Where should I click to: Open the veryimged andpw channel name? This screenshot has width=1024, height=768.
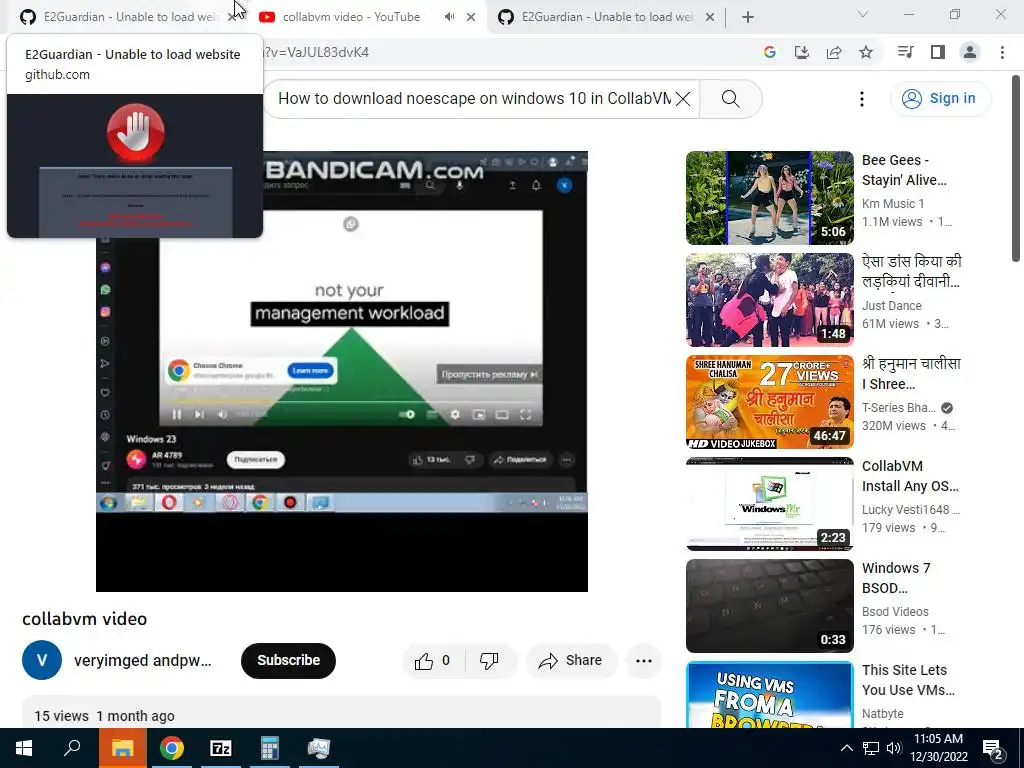(x=142, y=660)
